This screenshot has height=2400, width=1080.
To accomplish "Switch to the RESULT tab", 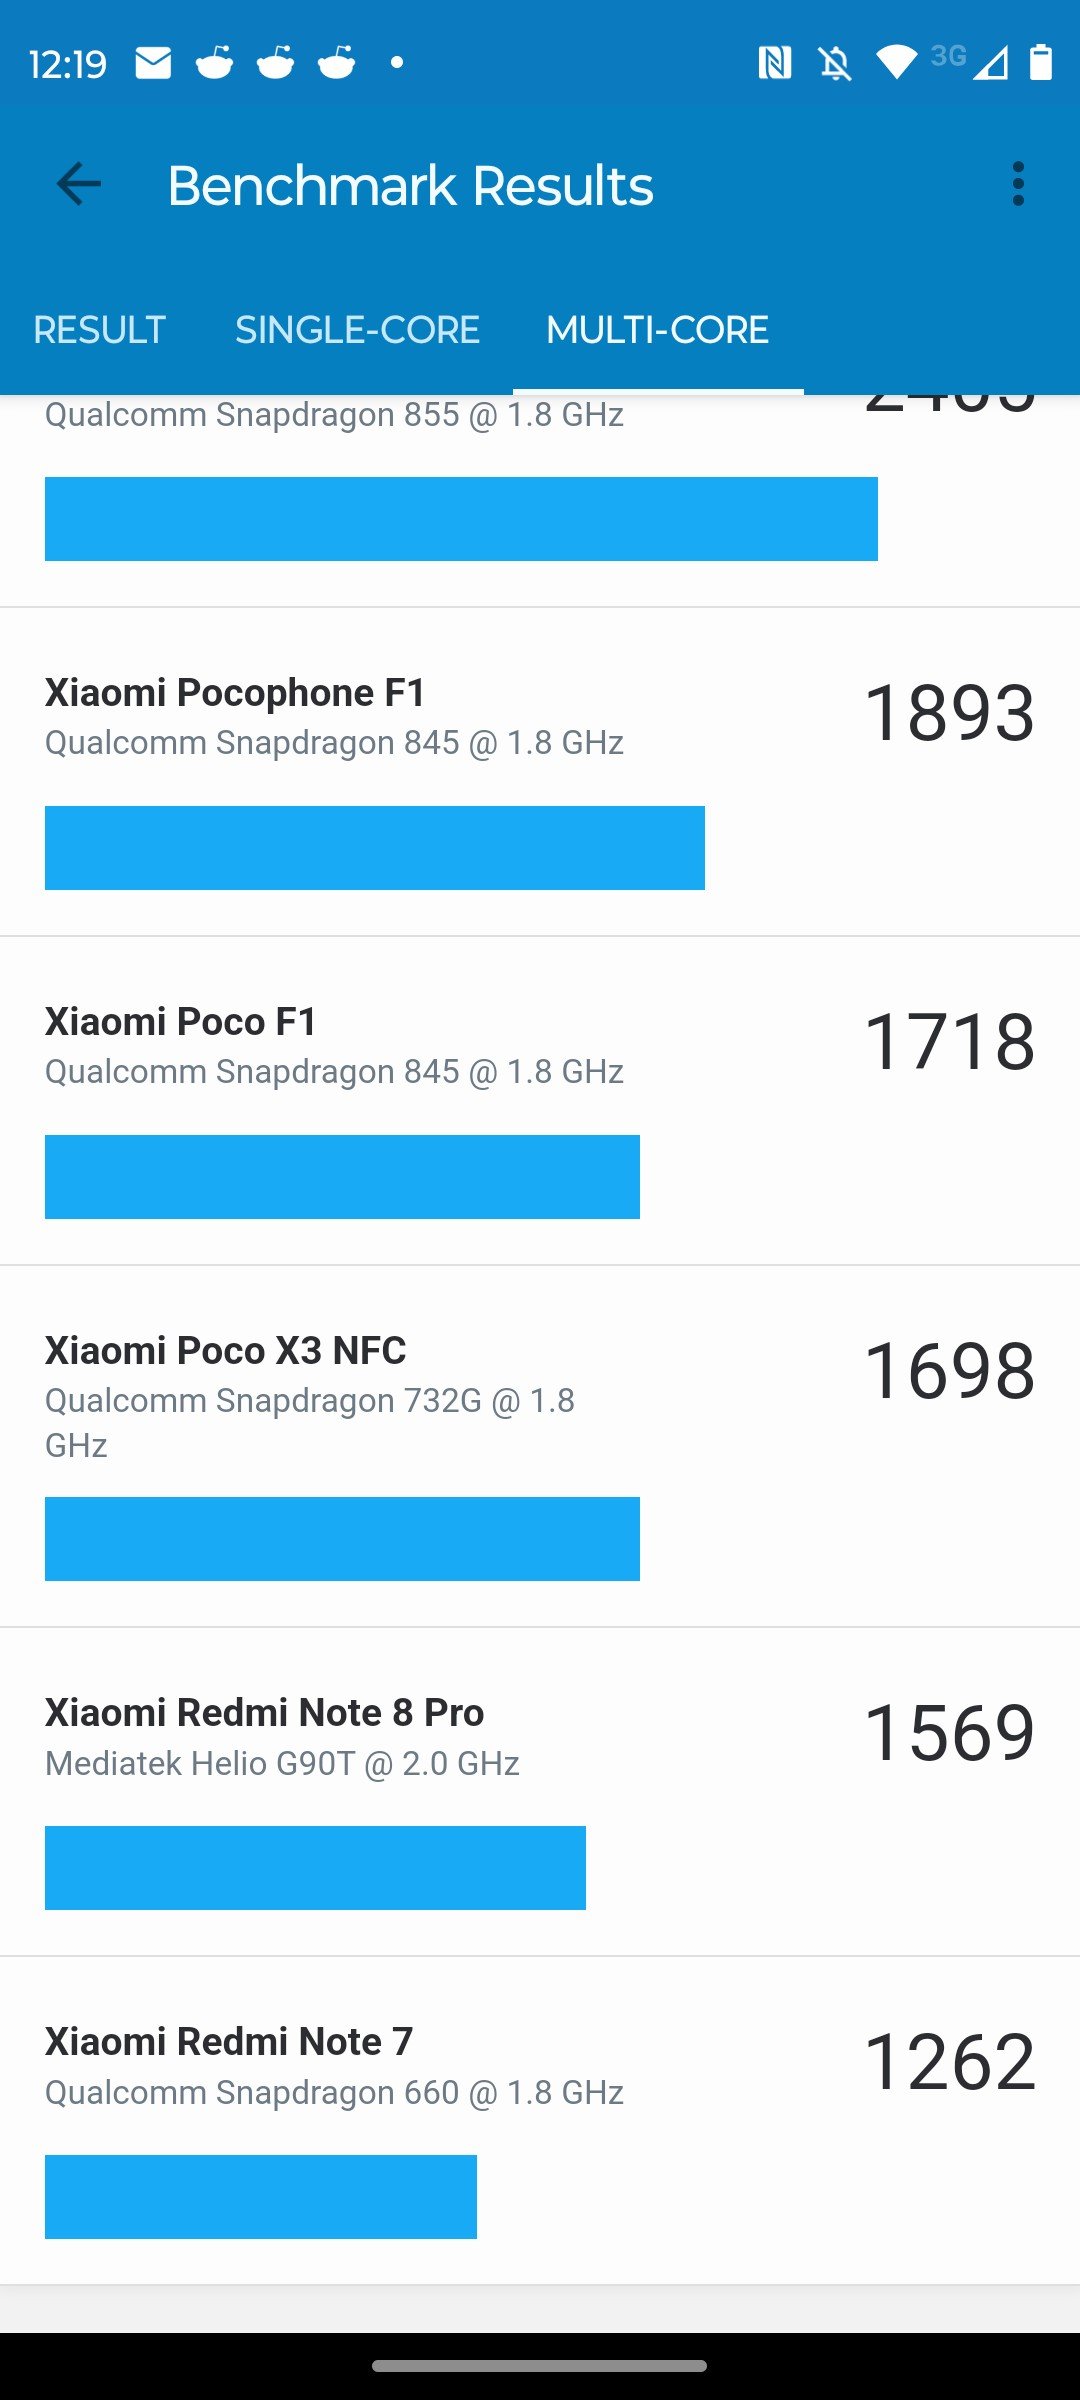I will [99, 330].
